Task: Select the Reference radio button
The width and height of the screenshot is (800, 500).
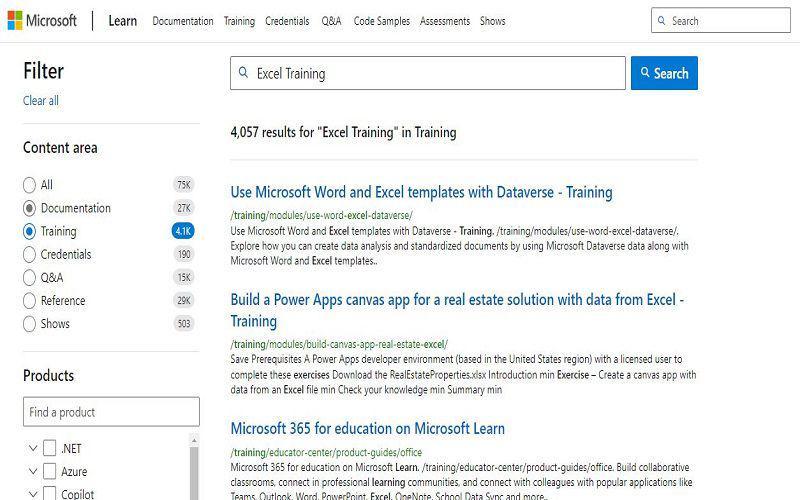Action: click(x=30, y=301)
